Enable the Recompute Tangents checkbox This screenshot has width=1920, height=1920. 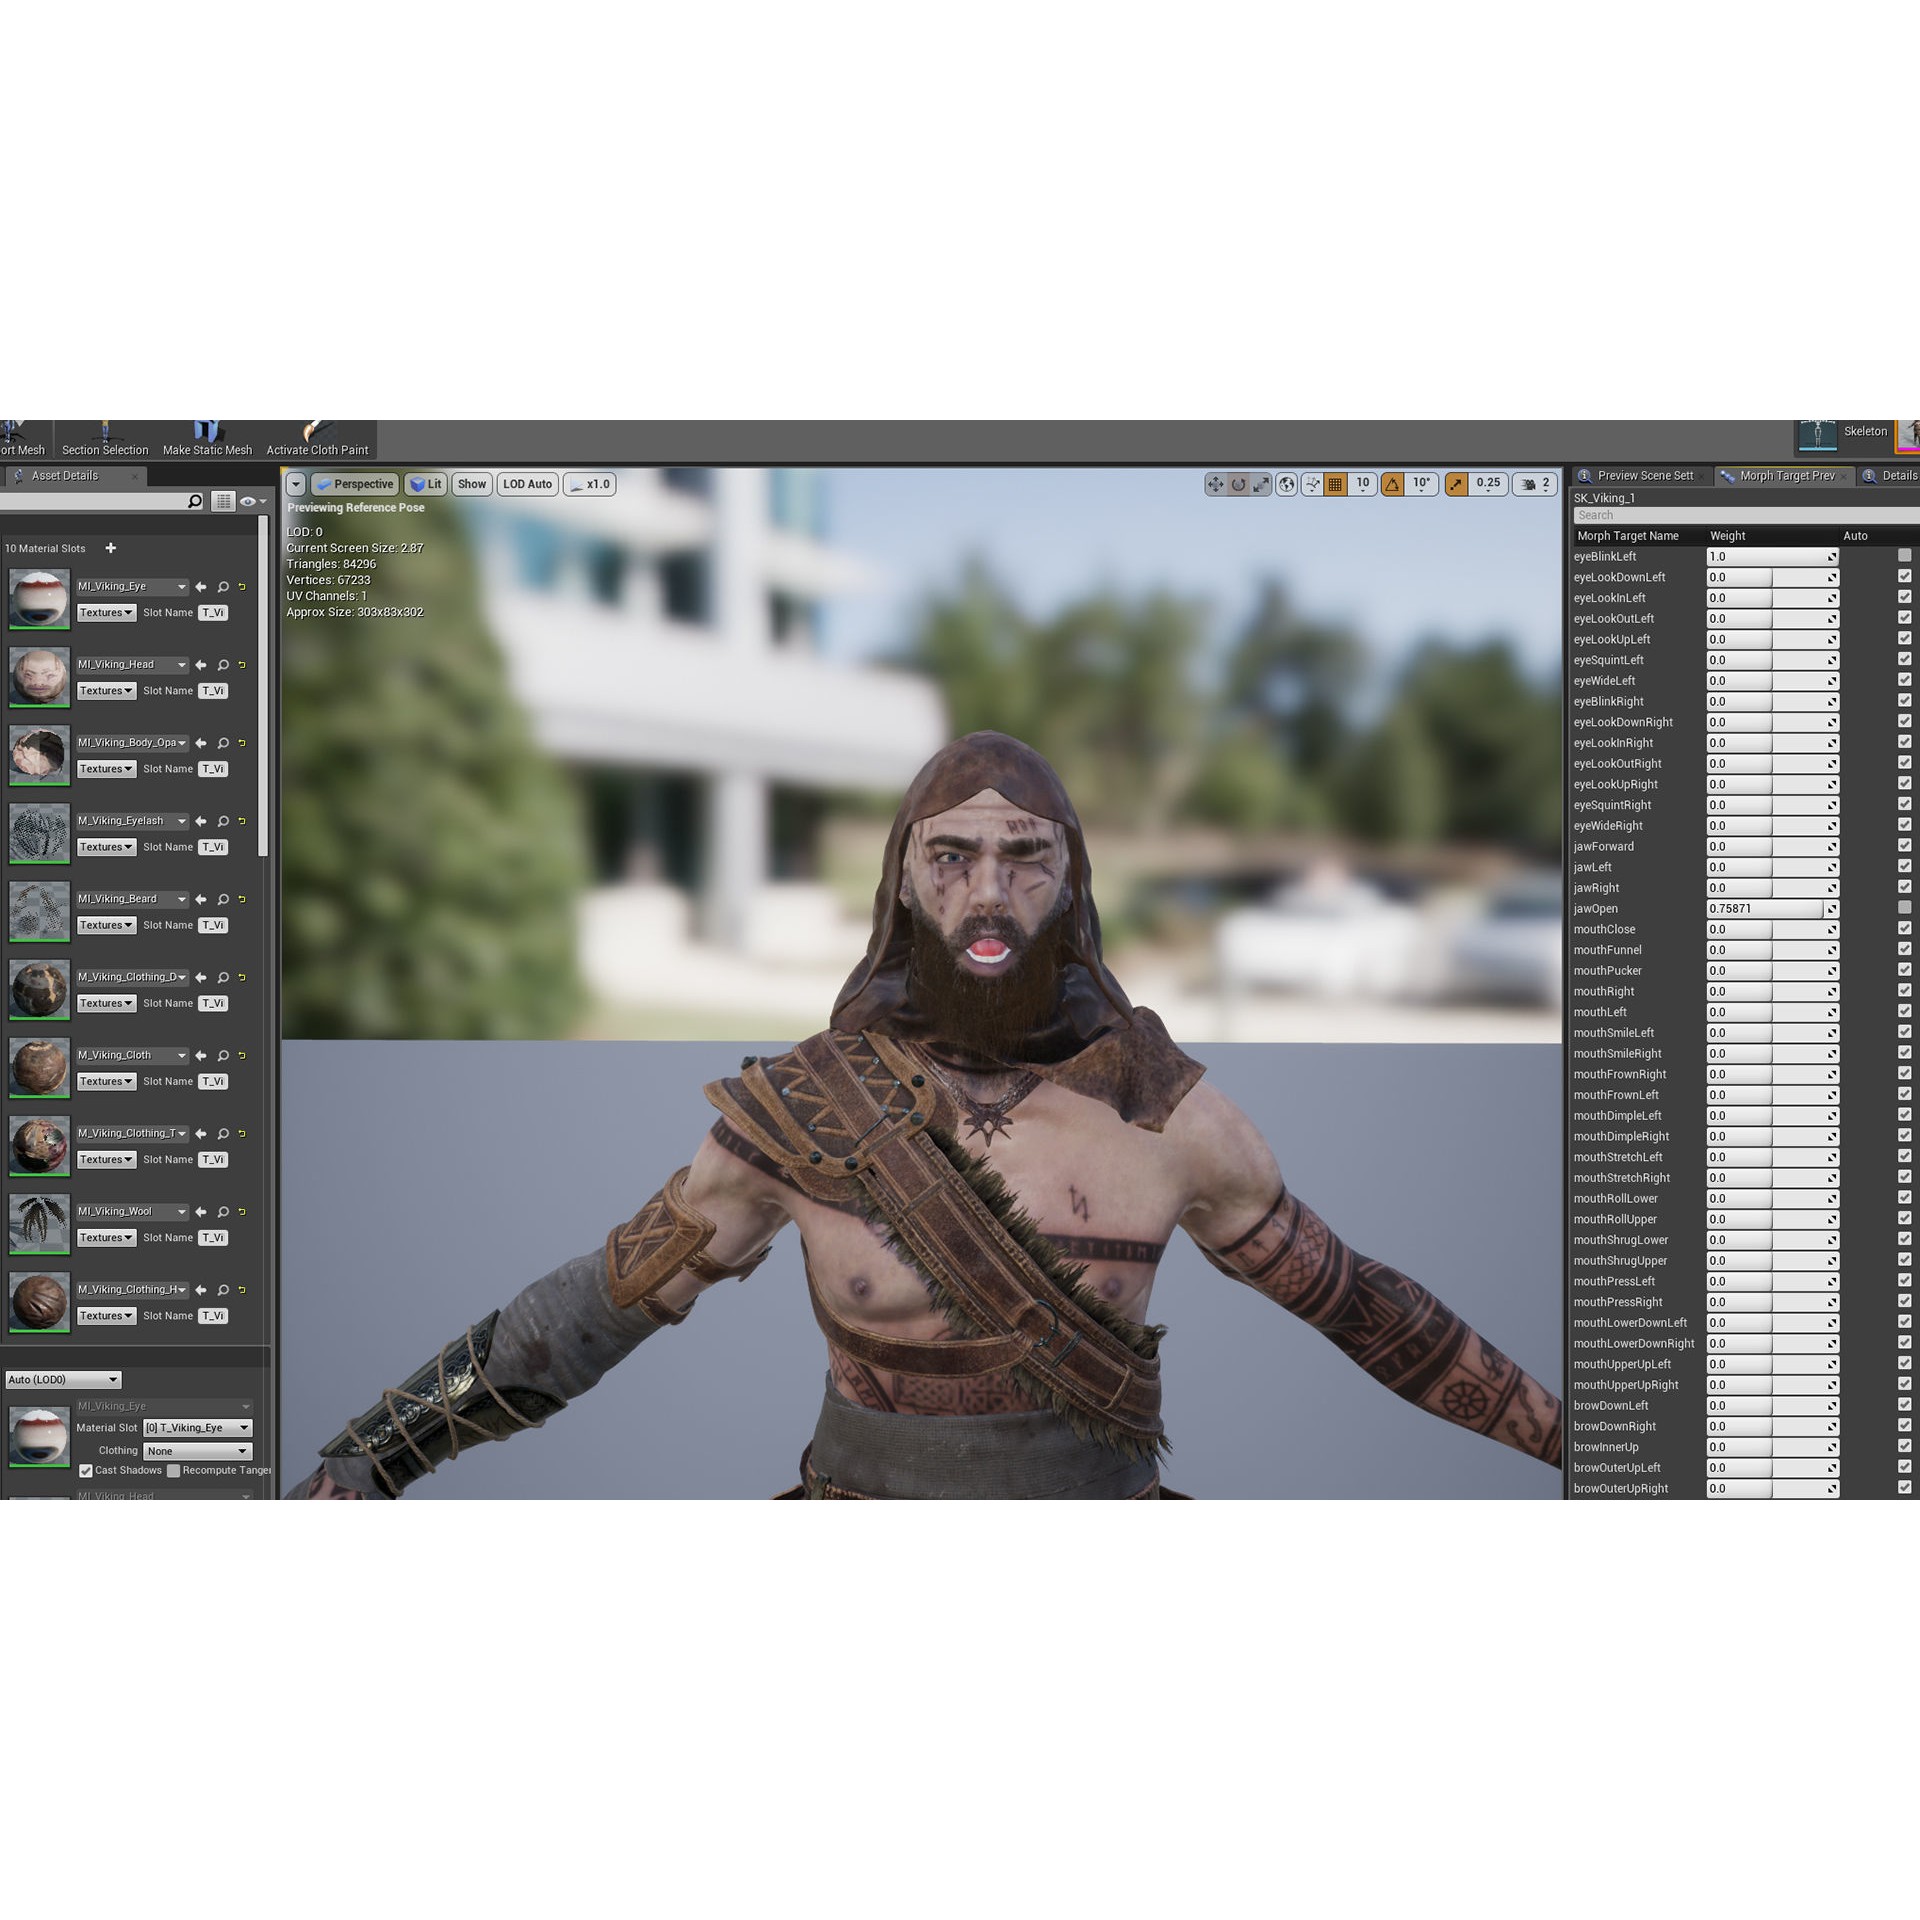[x=173, y=1470]
